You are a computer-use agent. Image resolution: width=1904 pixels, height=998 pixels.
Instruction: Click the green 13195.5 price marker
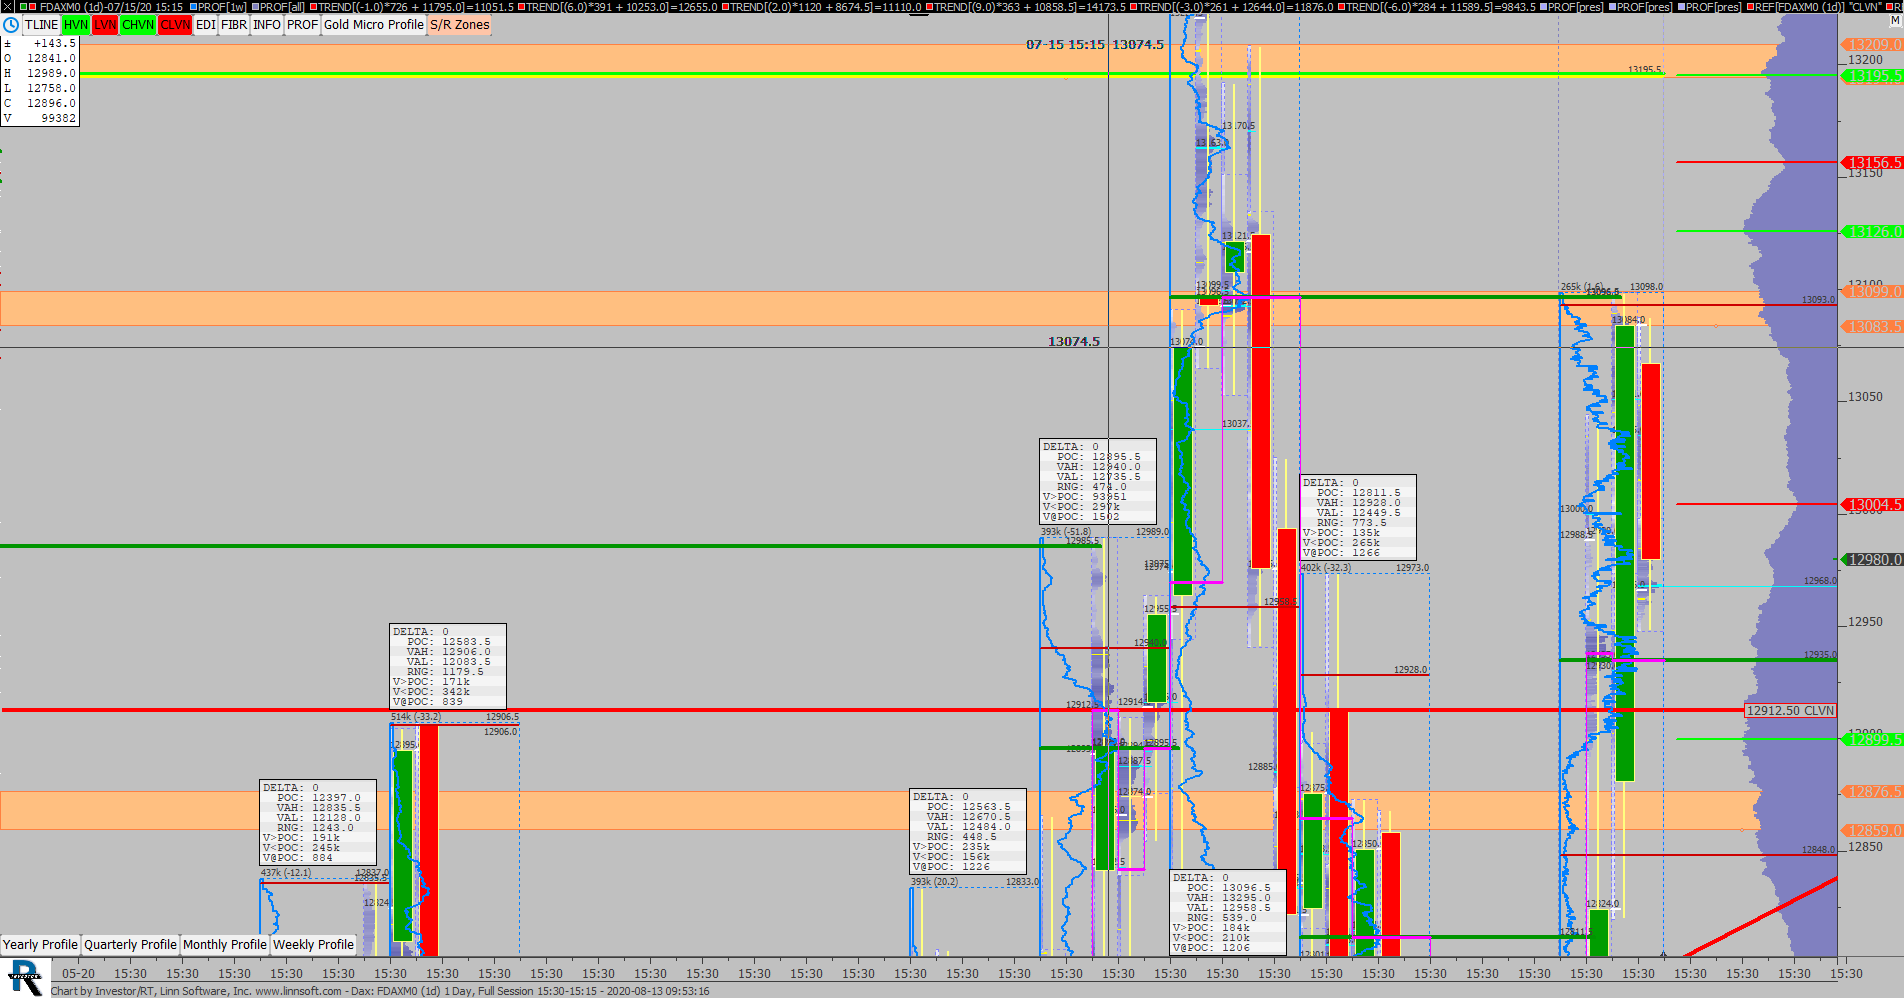tap(1872, 76)
